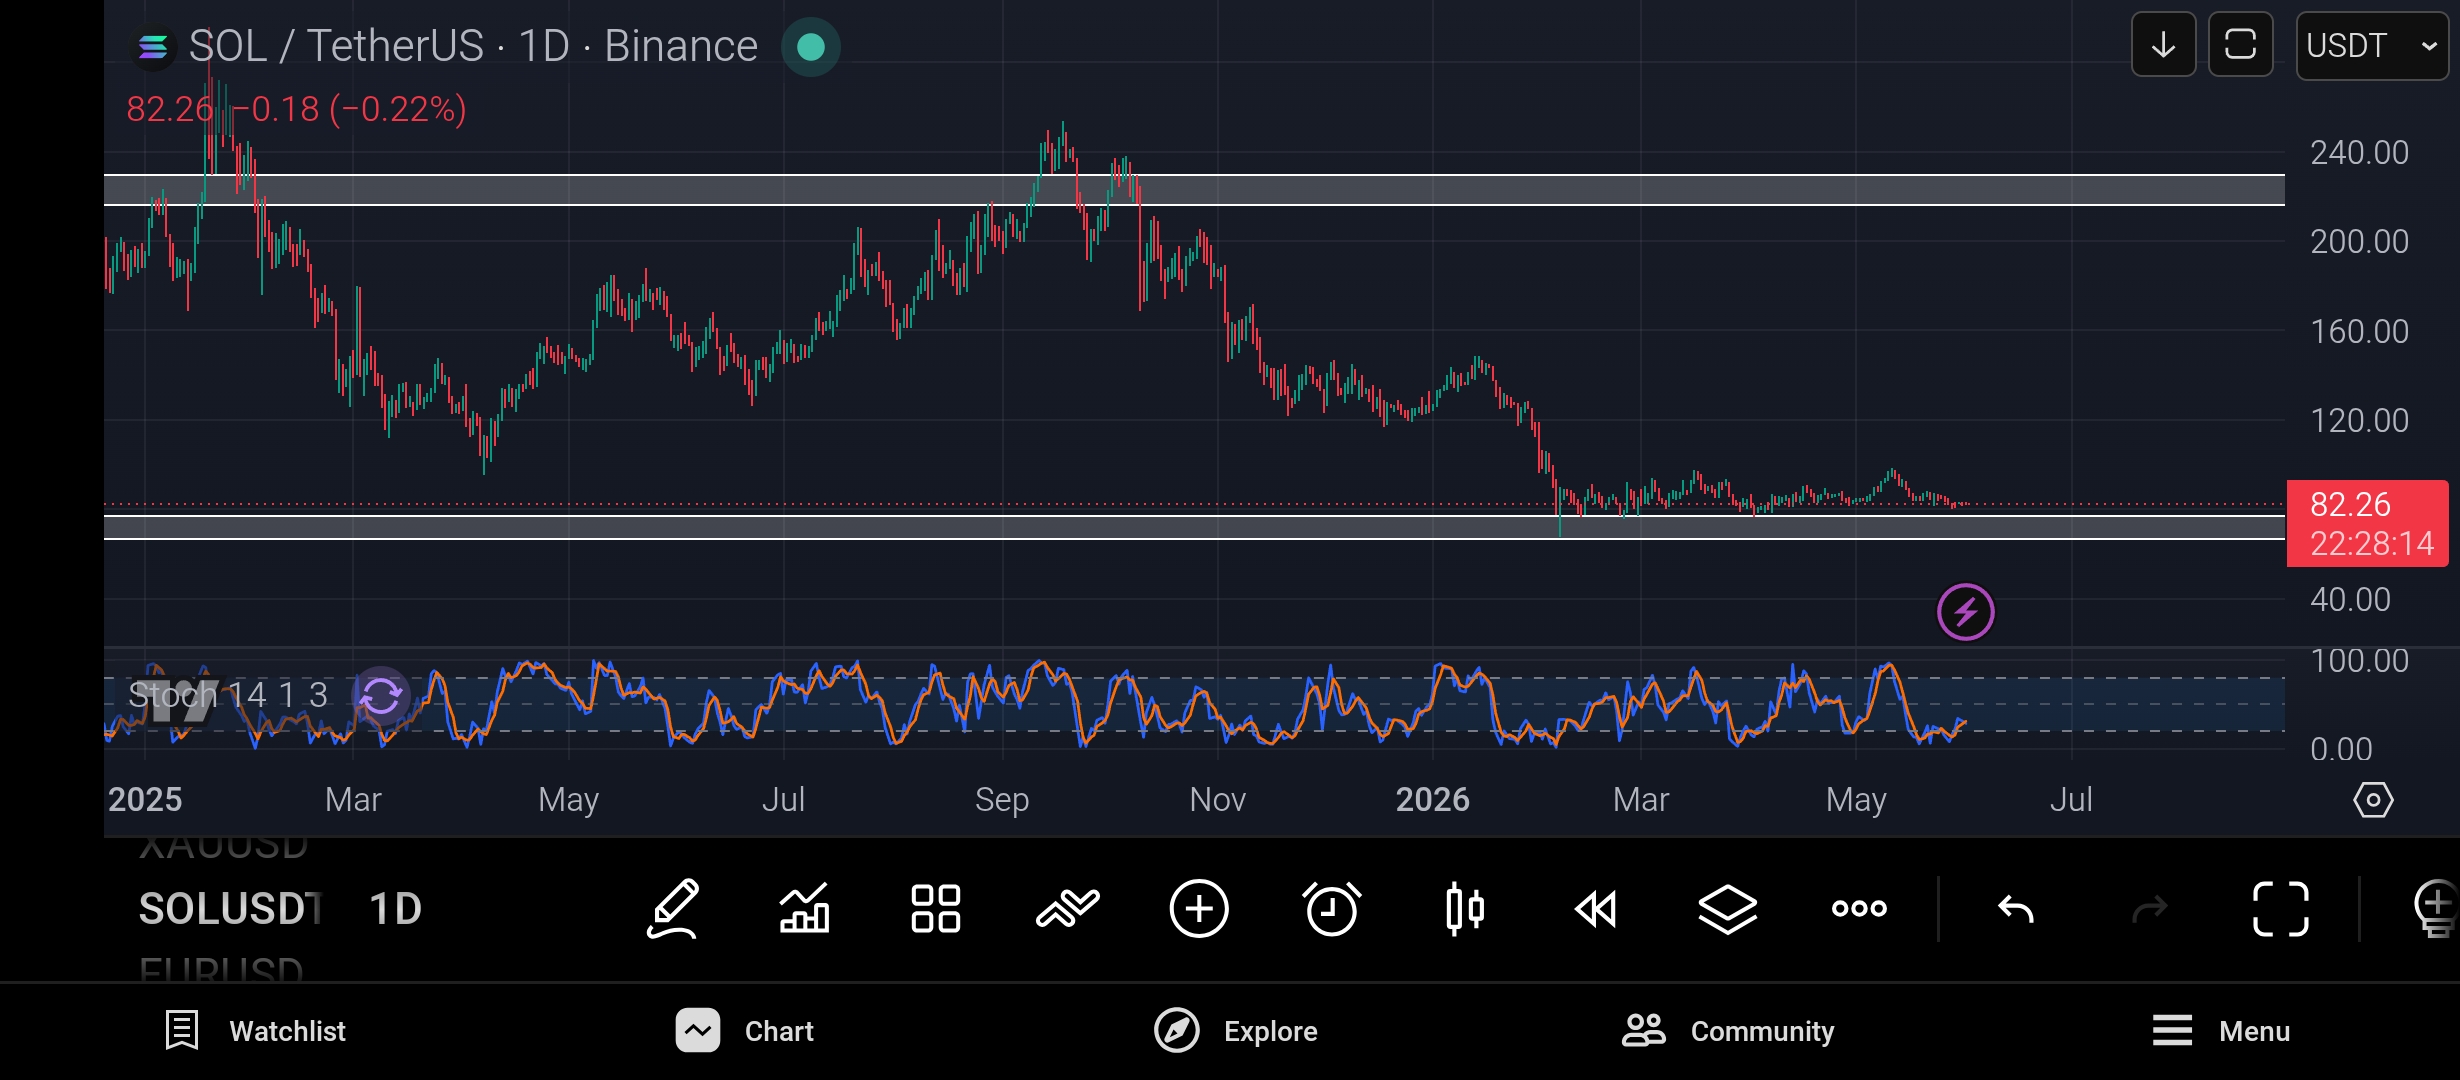Click the down arrow button beside USDT
2460x1080 pixels.
click(2164, 45)
